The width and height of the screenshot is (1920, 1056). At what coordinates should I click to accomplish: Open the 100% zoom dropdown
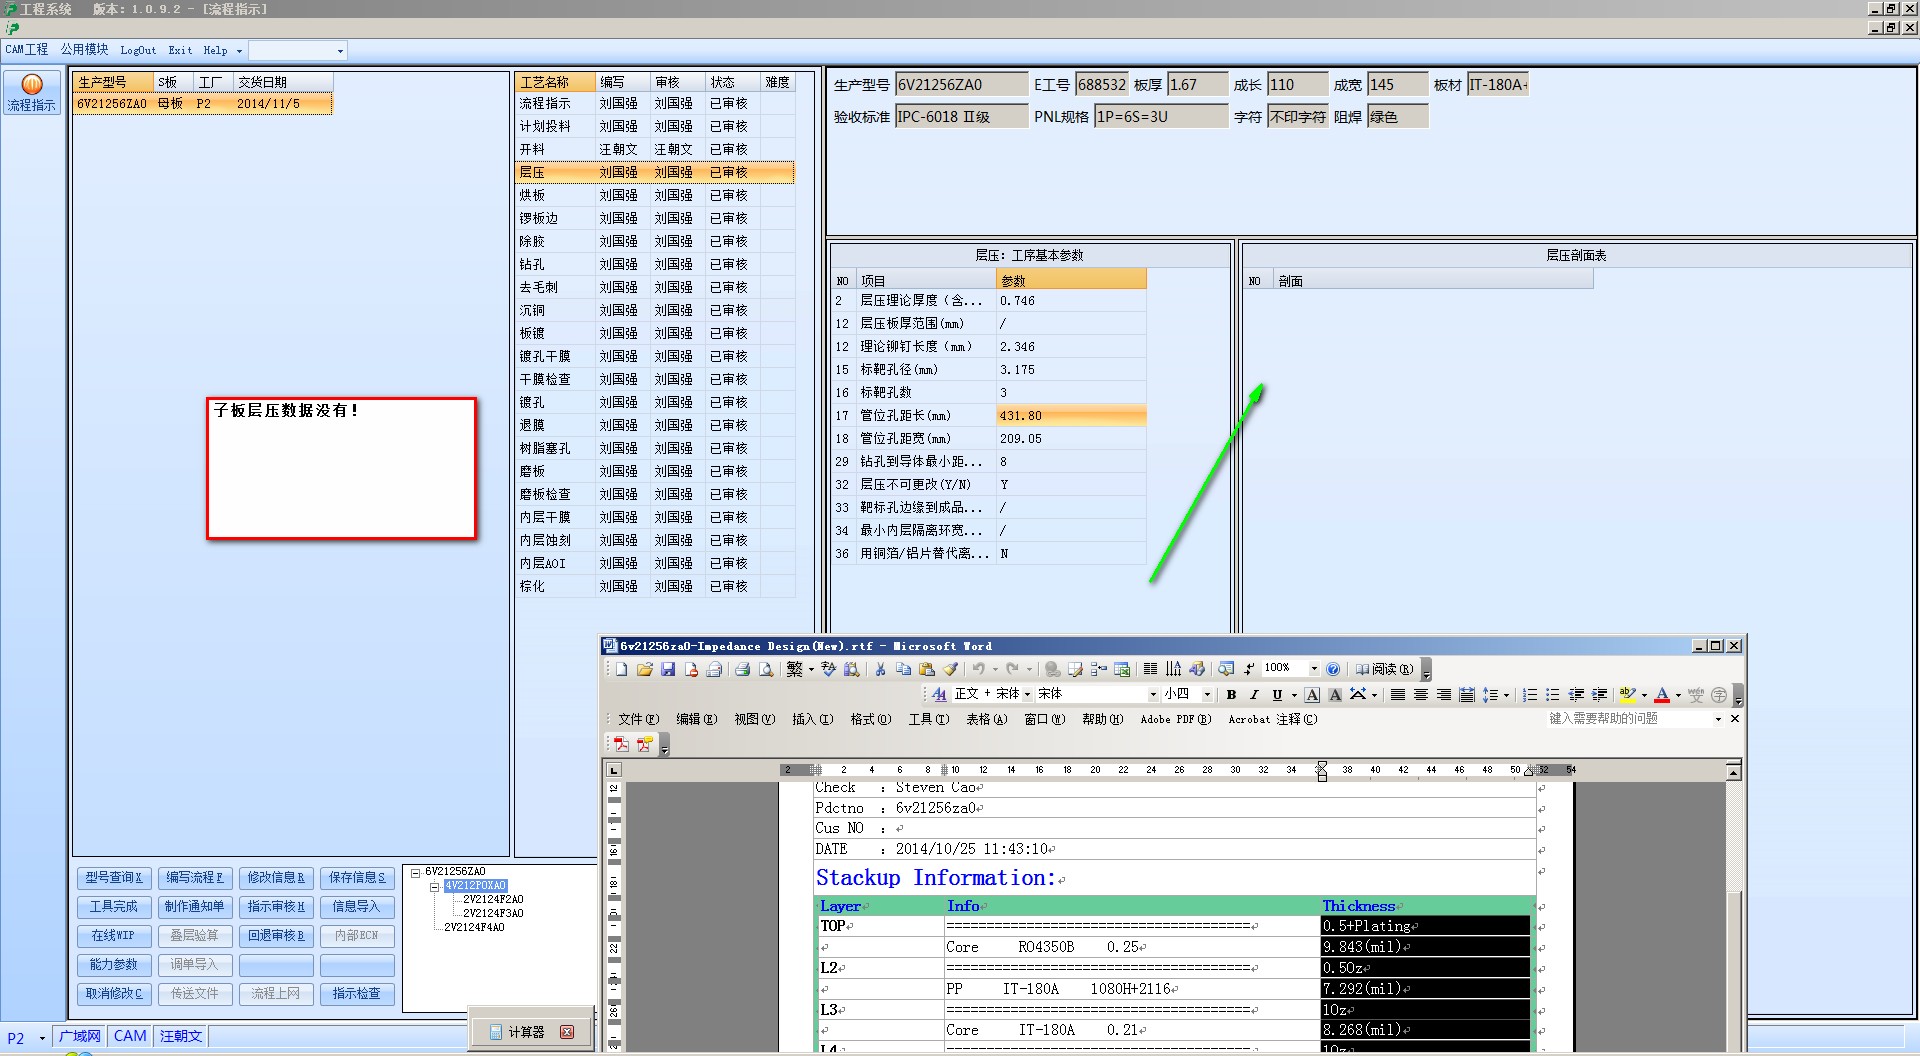[x=1313, y=669]
